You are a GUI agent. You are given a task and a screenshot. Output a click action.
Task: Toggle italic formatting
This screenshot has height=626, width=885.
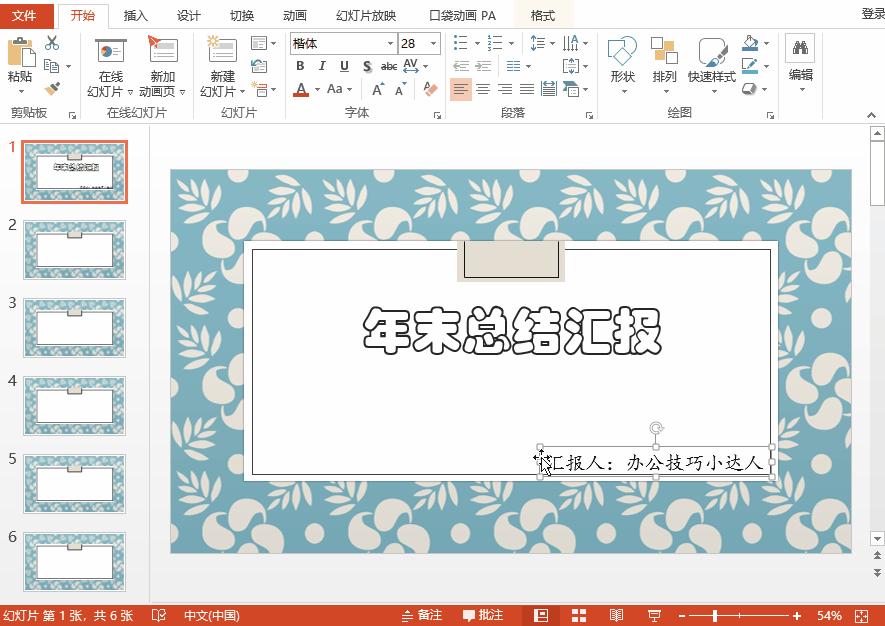tap(321, 66)
